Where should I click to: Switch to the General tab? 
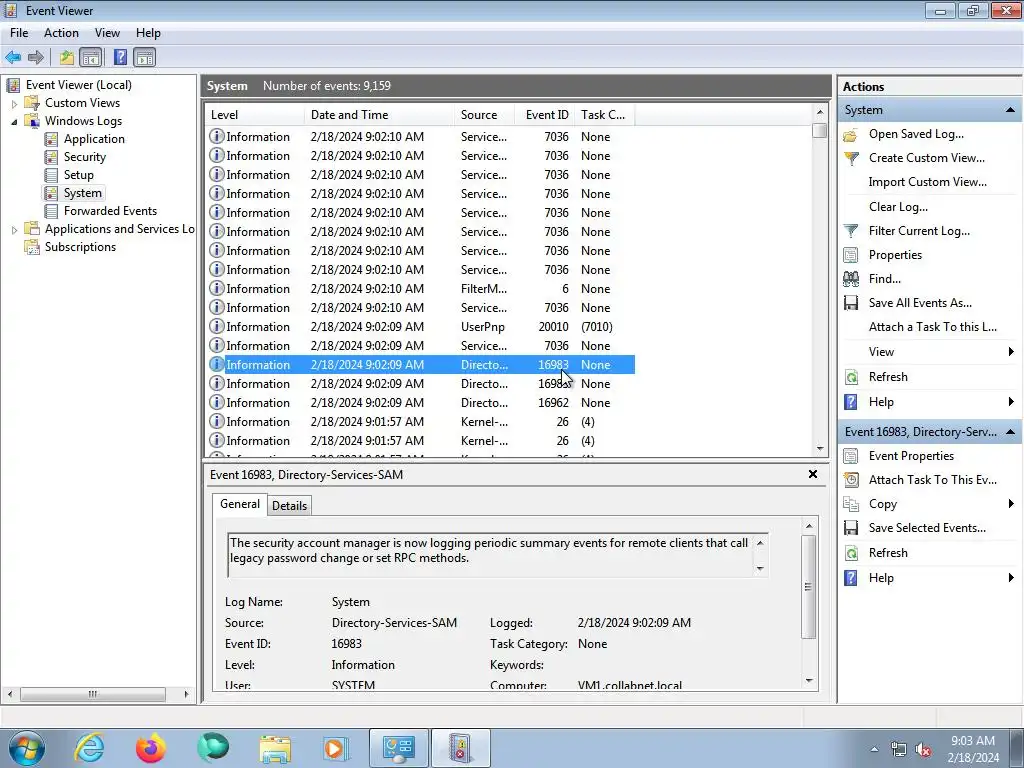tap(240, 504)
